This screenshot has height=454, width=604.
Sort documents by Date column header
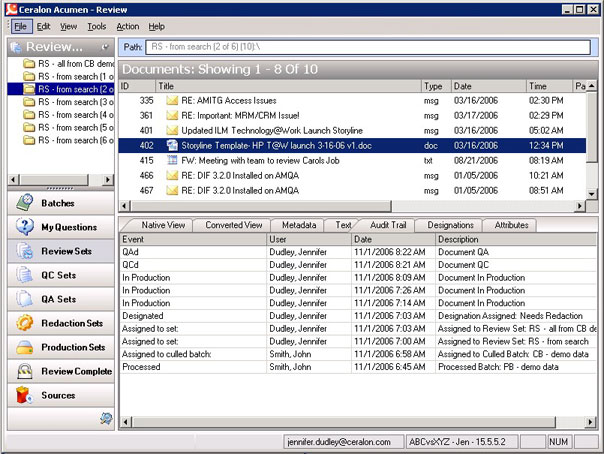click(488, 86)
